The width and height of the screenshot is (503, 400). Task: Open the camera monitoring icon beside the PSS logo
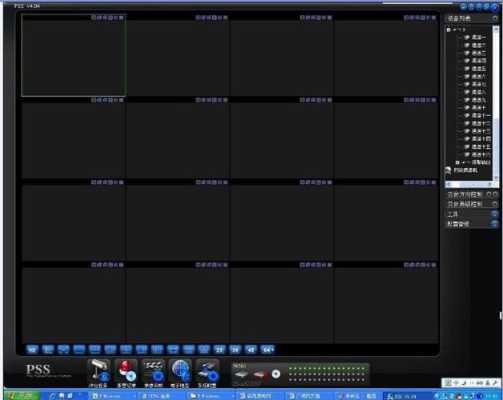point(99,373)
